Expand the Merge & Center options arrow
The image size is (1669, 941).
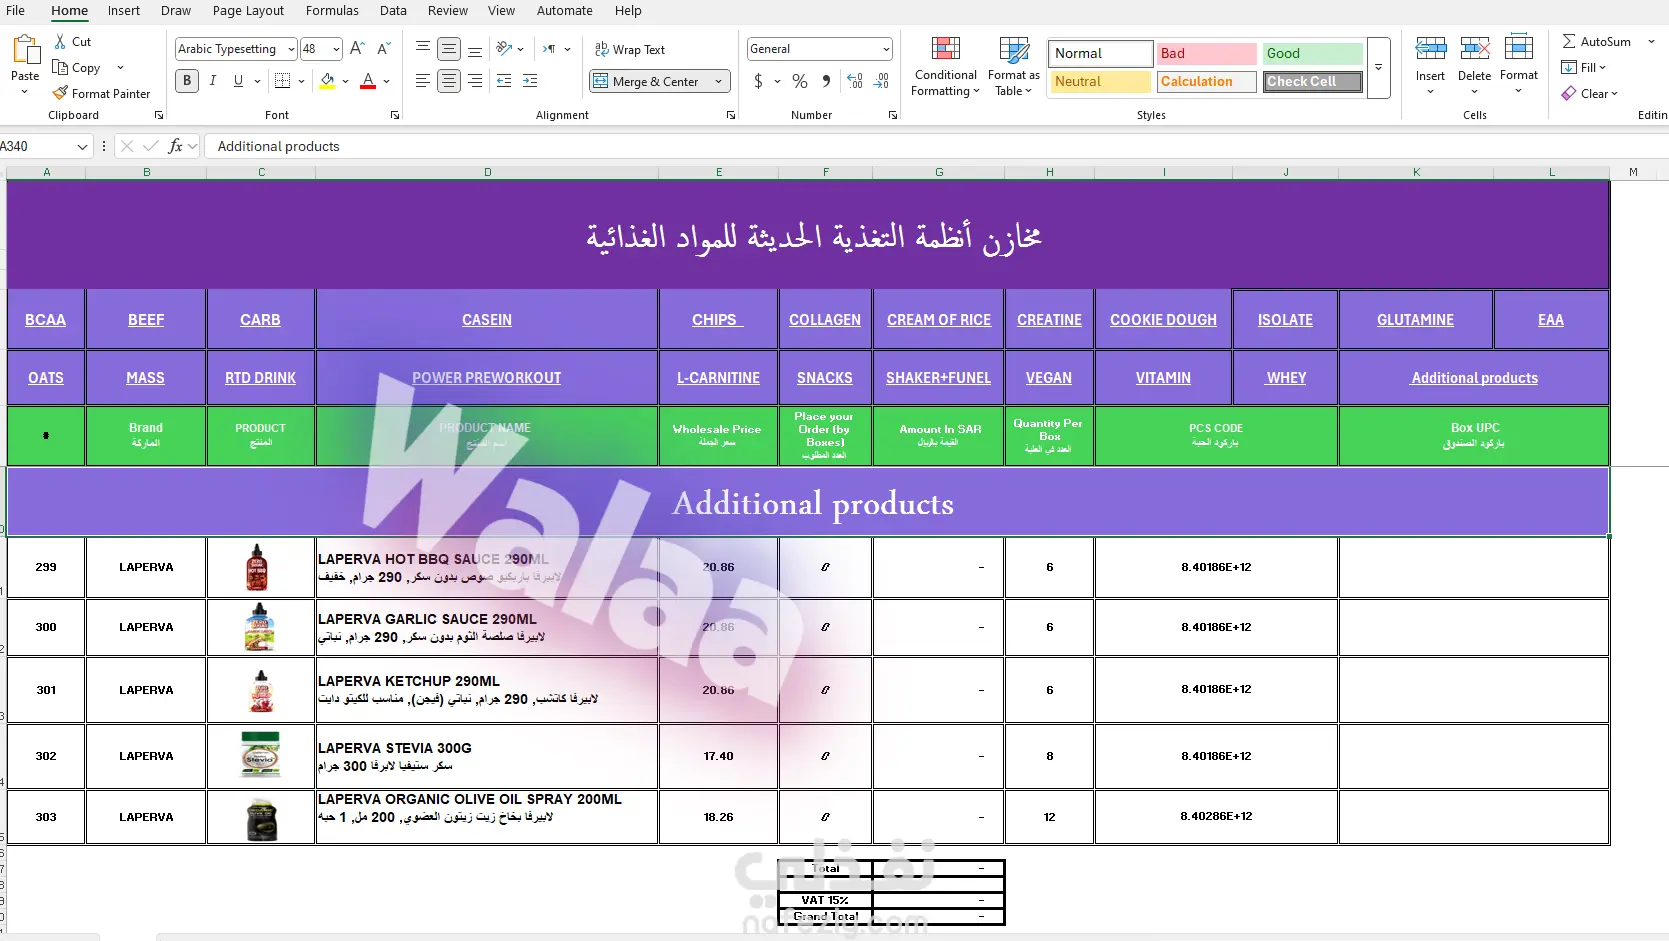click(718, 81)
